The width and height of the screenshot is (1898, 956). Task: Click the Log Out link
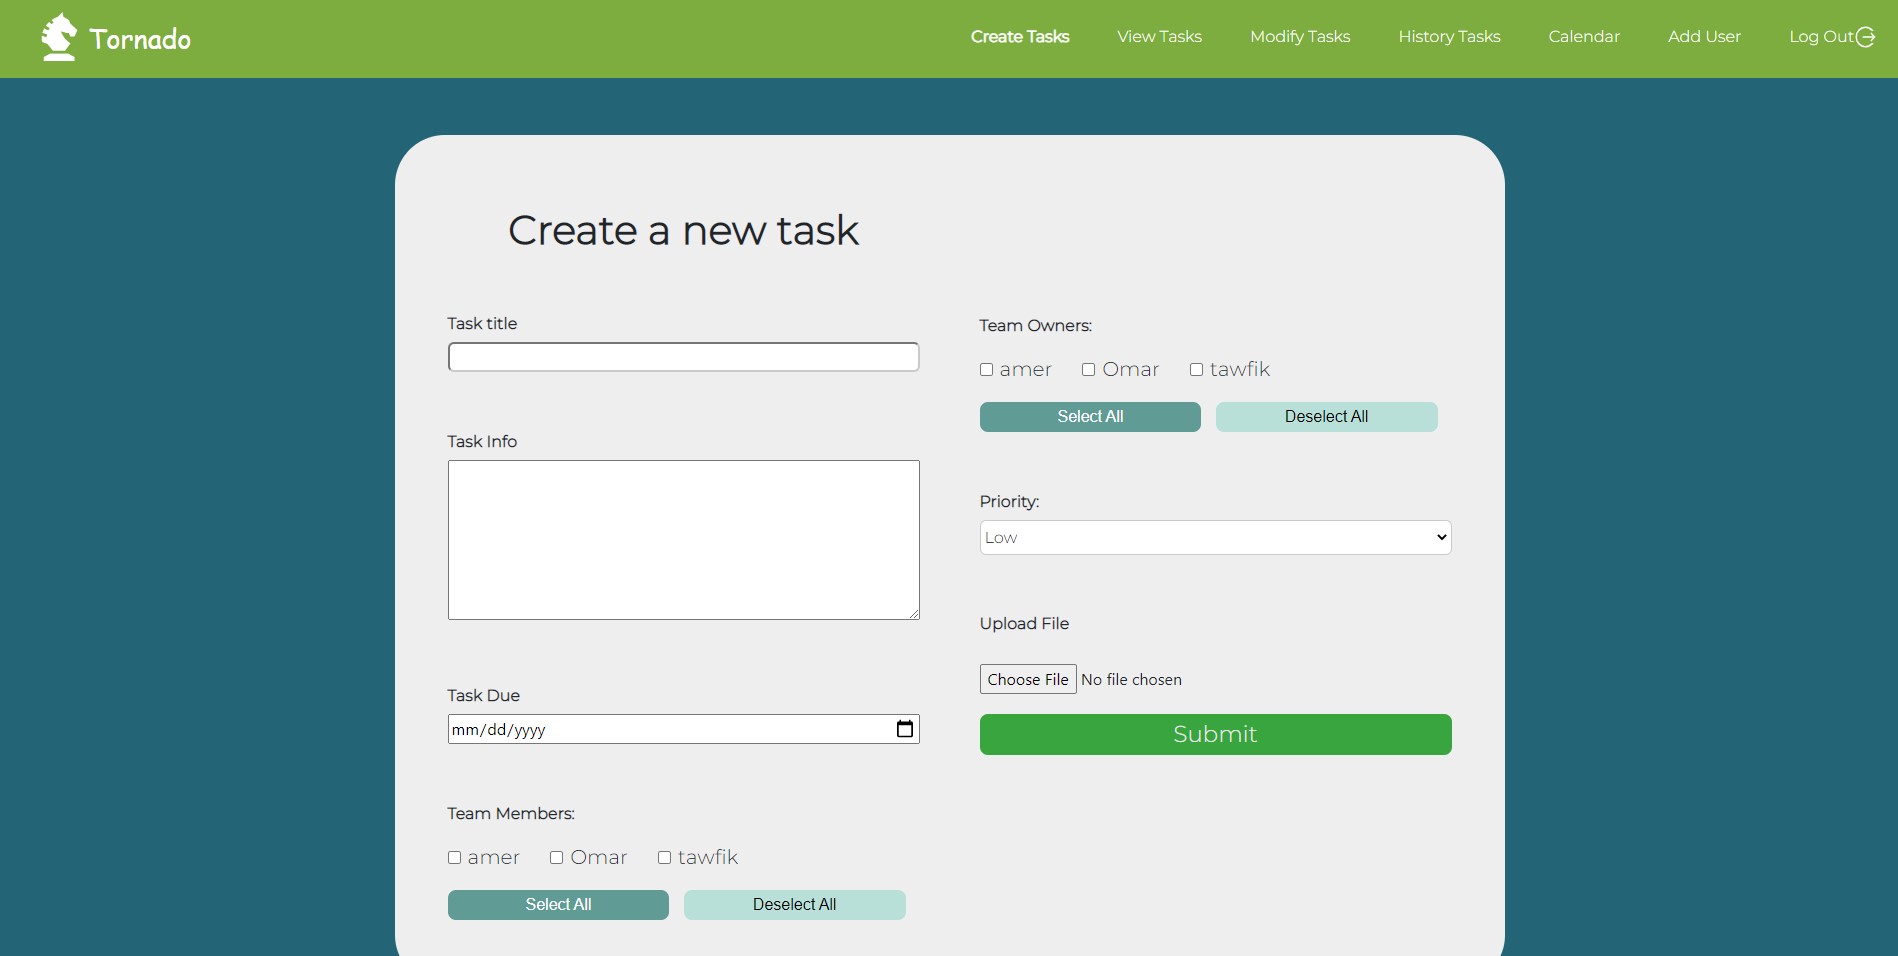pos(1821,37)
